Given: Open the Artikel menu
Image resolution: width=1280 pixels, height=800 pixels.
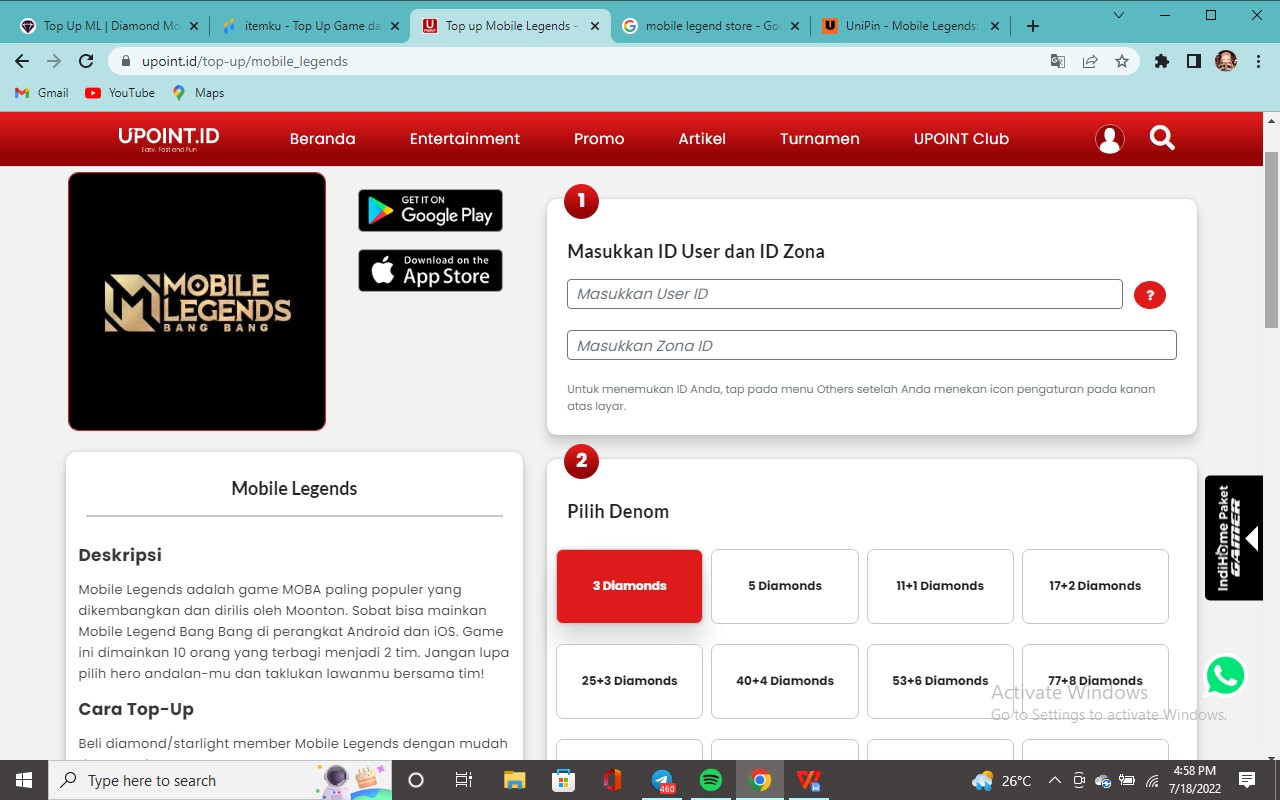Looking at the screenshot, I should point(702,139).
